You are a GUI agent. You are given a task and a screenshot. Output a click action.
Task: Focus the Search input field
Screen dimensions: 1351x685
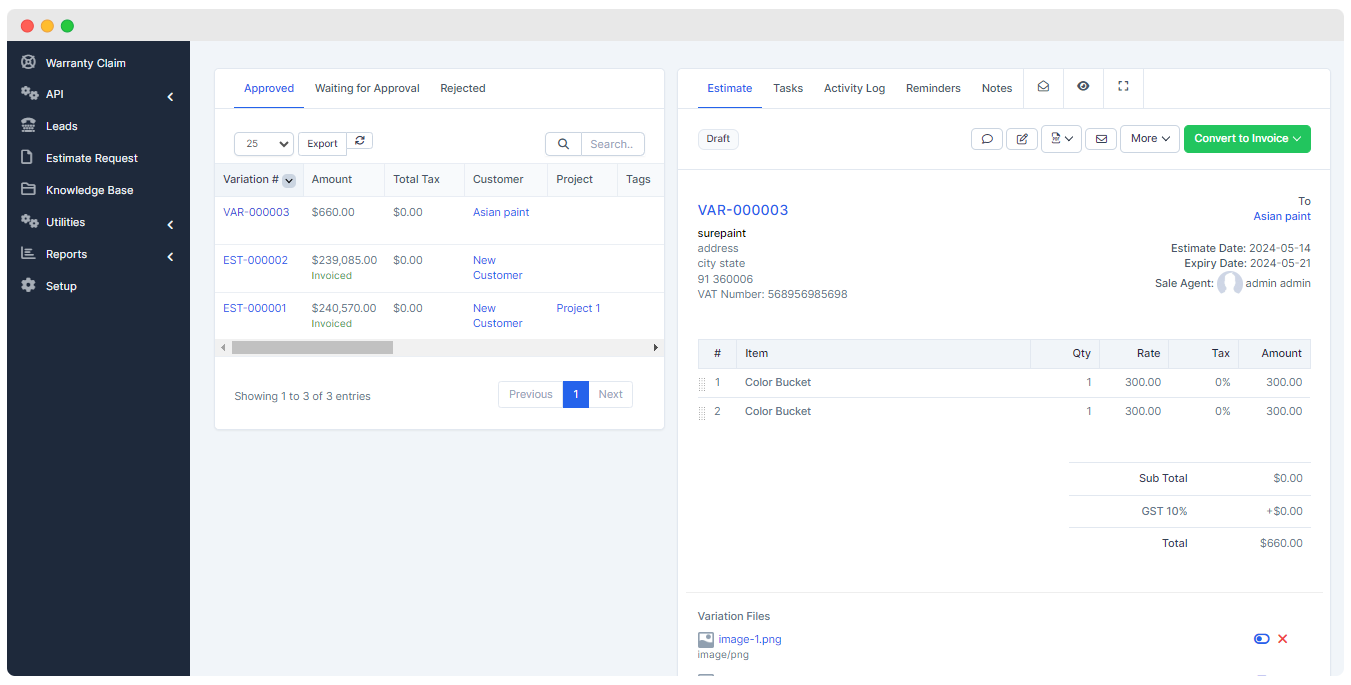(612, 144)
